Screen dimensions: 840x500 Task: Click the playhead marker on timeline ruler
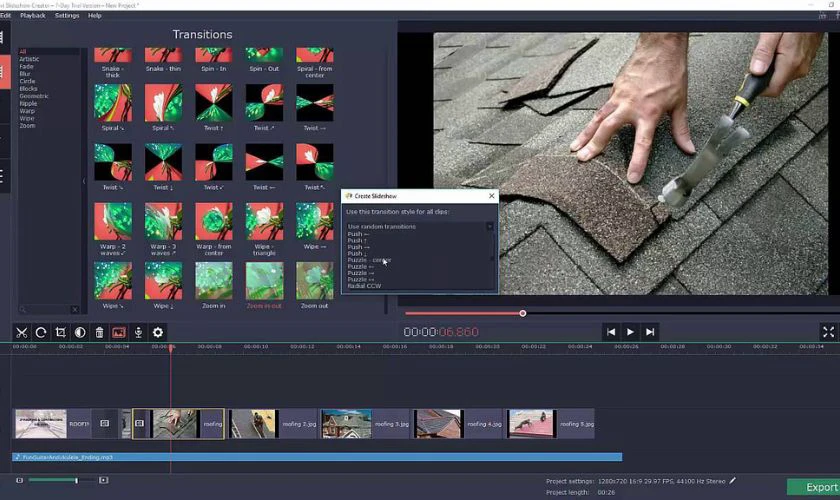pyautogui.click(x=171, y=347)
